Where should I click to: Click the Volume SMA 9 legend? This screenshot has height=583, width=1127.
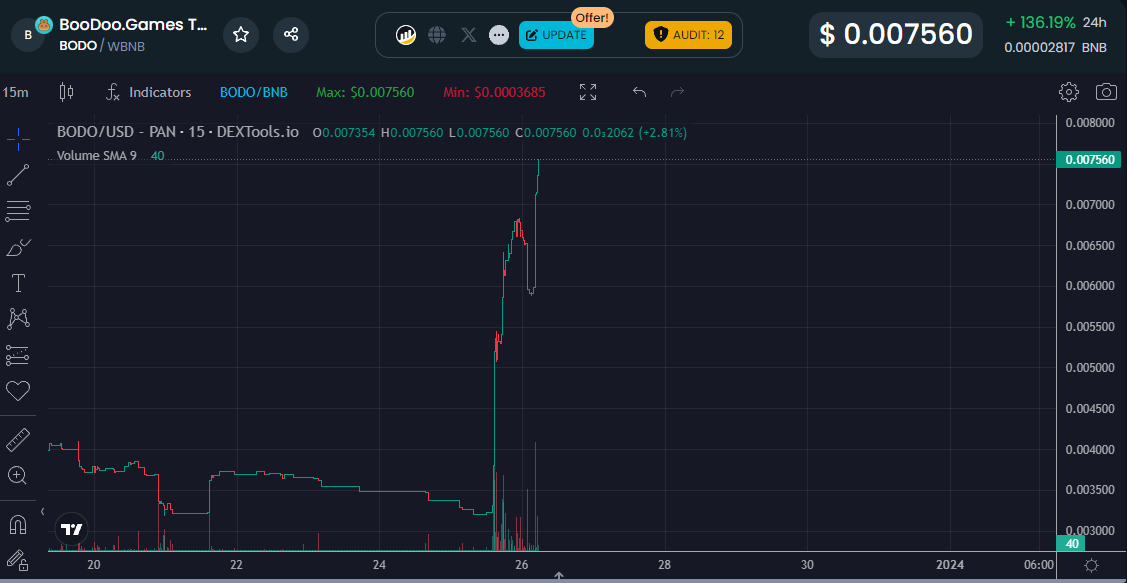pyautogui.click(x=96, y=155)
